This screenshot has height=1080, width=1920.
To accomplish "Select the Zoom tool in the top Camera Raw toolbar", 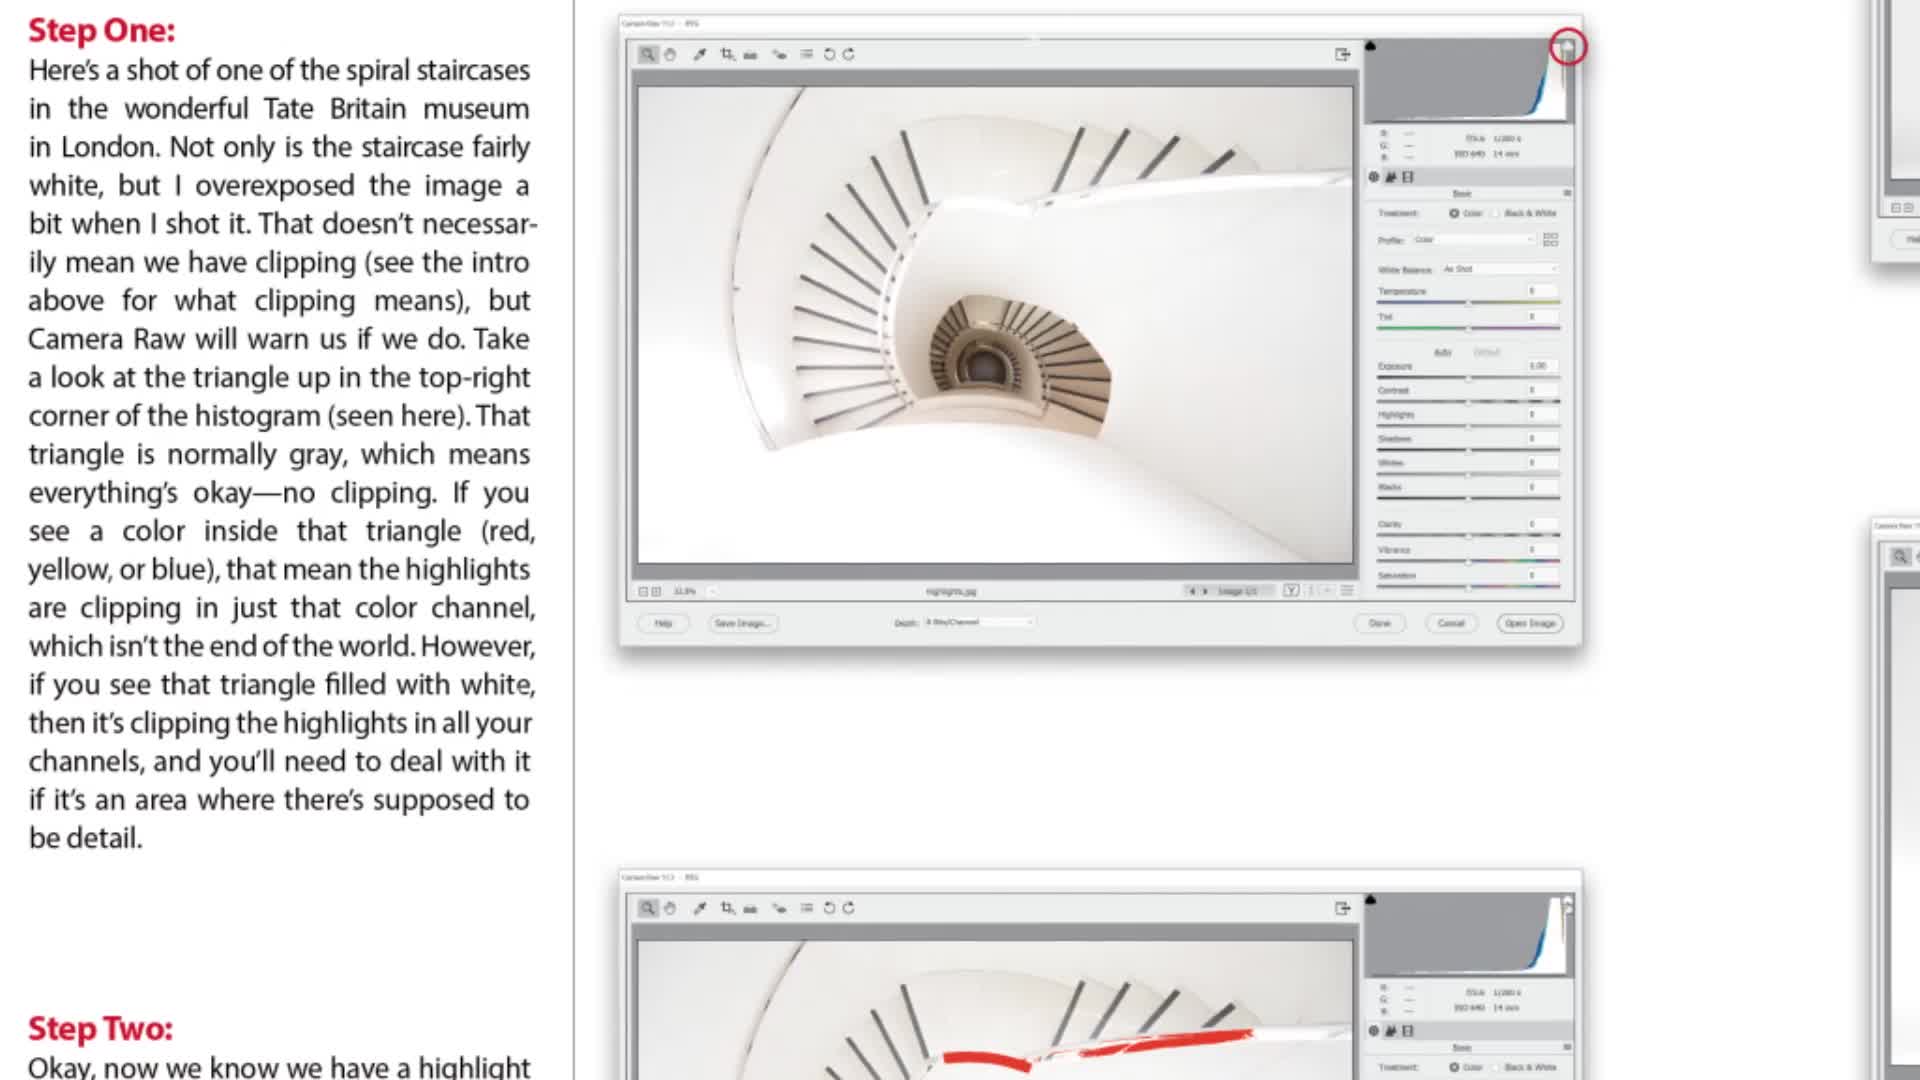I will [647, 55].
